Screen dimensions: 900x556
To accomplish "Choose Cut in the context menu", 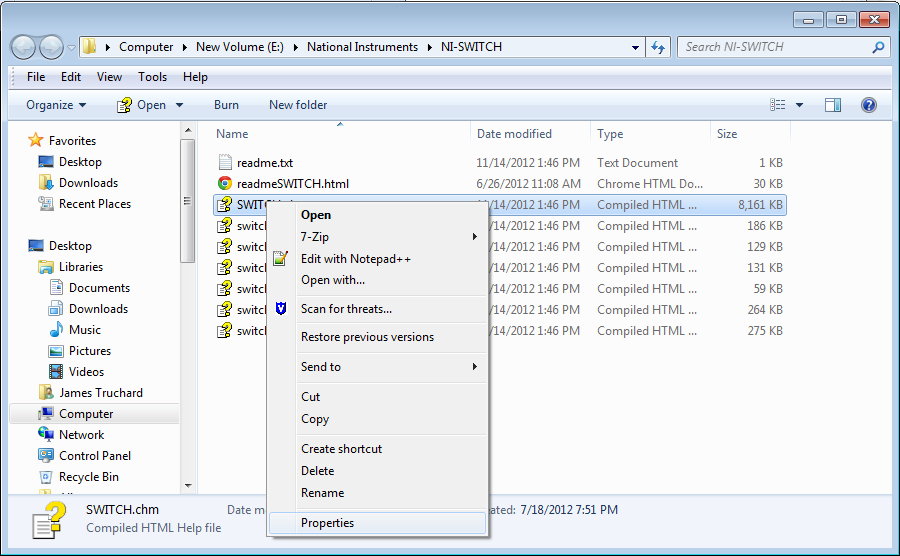I will pyautogui.click(x=311, y=396).
